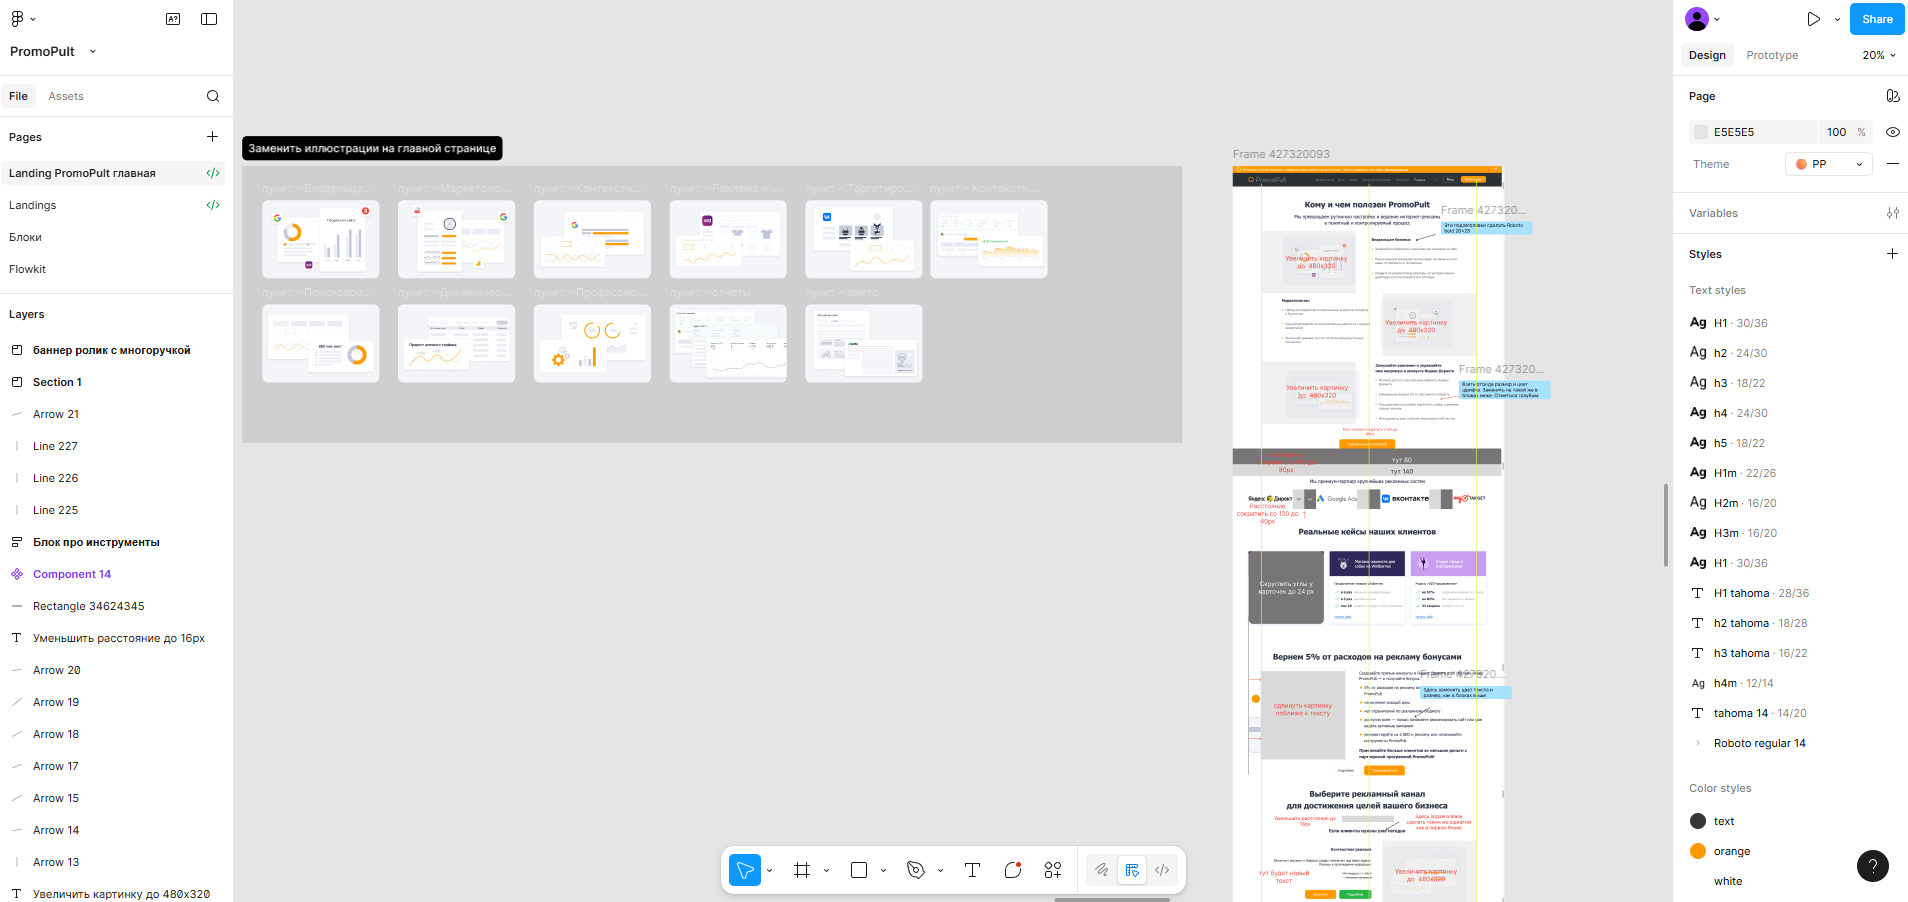Switch to the Assets tab
Image resolution: width=1908 pixels, height=902 pixels.
click(x=66, y=96)
